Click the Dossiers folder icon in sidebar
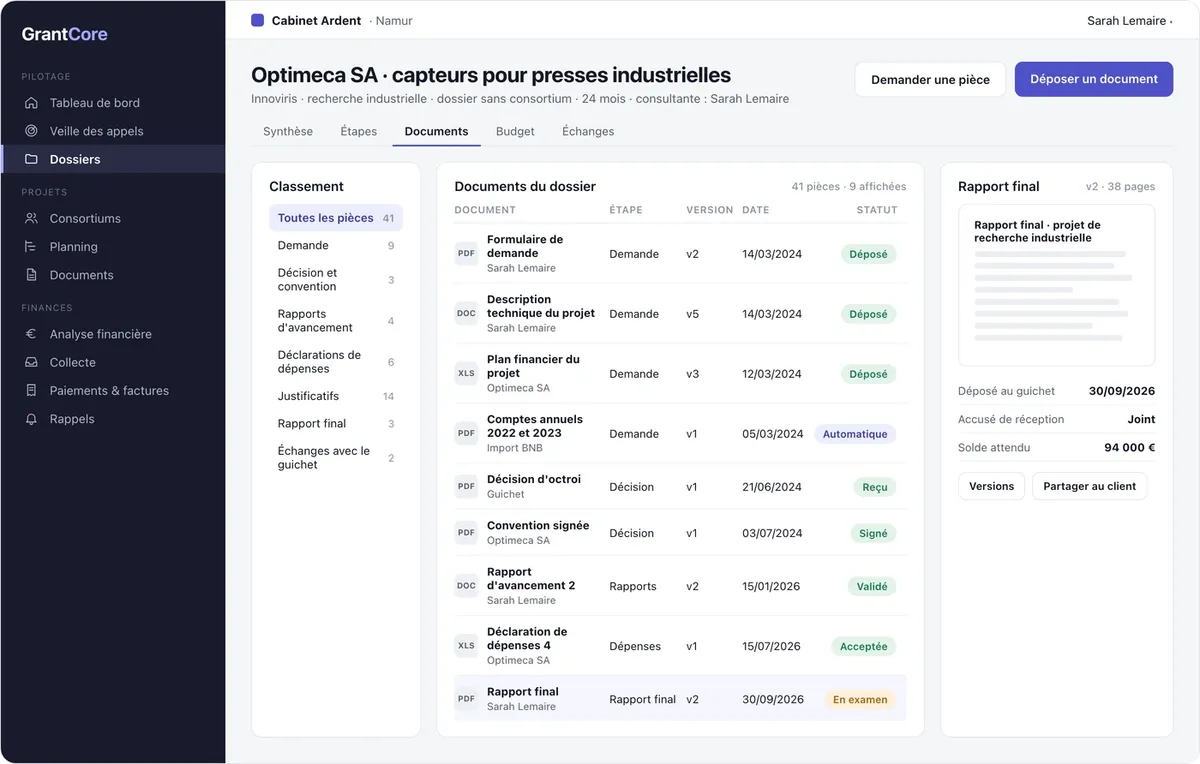Image resolution: width=1200 pixels, height=764 pixels. [31, 159]
